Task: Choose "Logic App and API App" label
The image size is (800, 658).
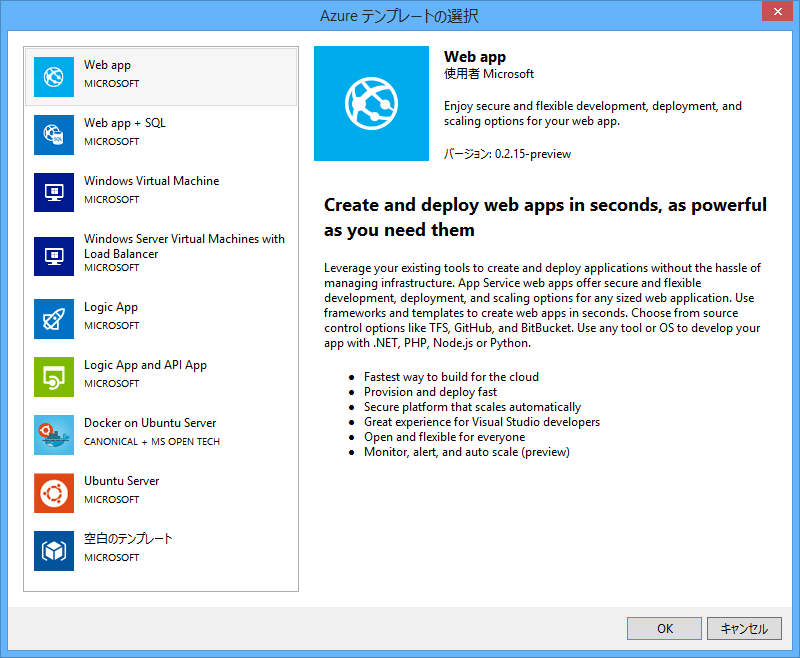Action: point(145,365)
